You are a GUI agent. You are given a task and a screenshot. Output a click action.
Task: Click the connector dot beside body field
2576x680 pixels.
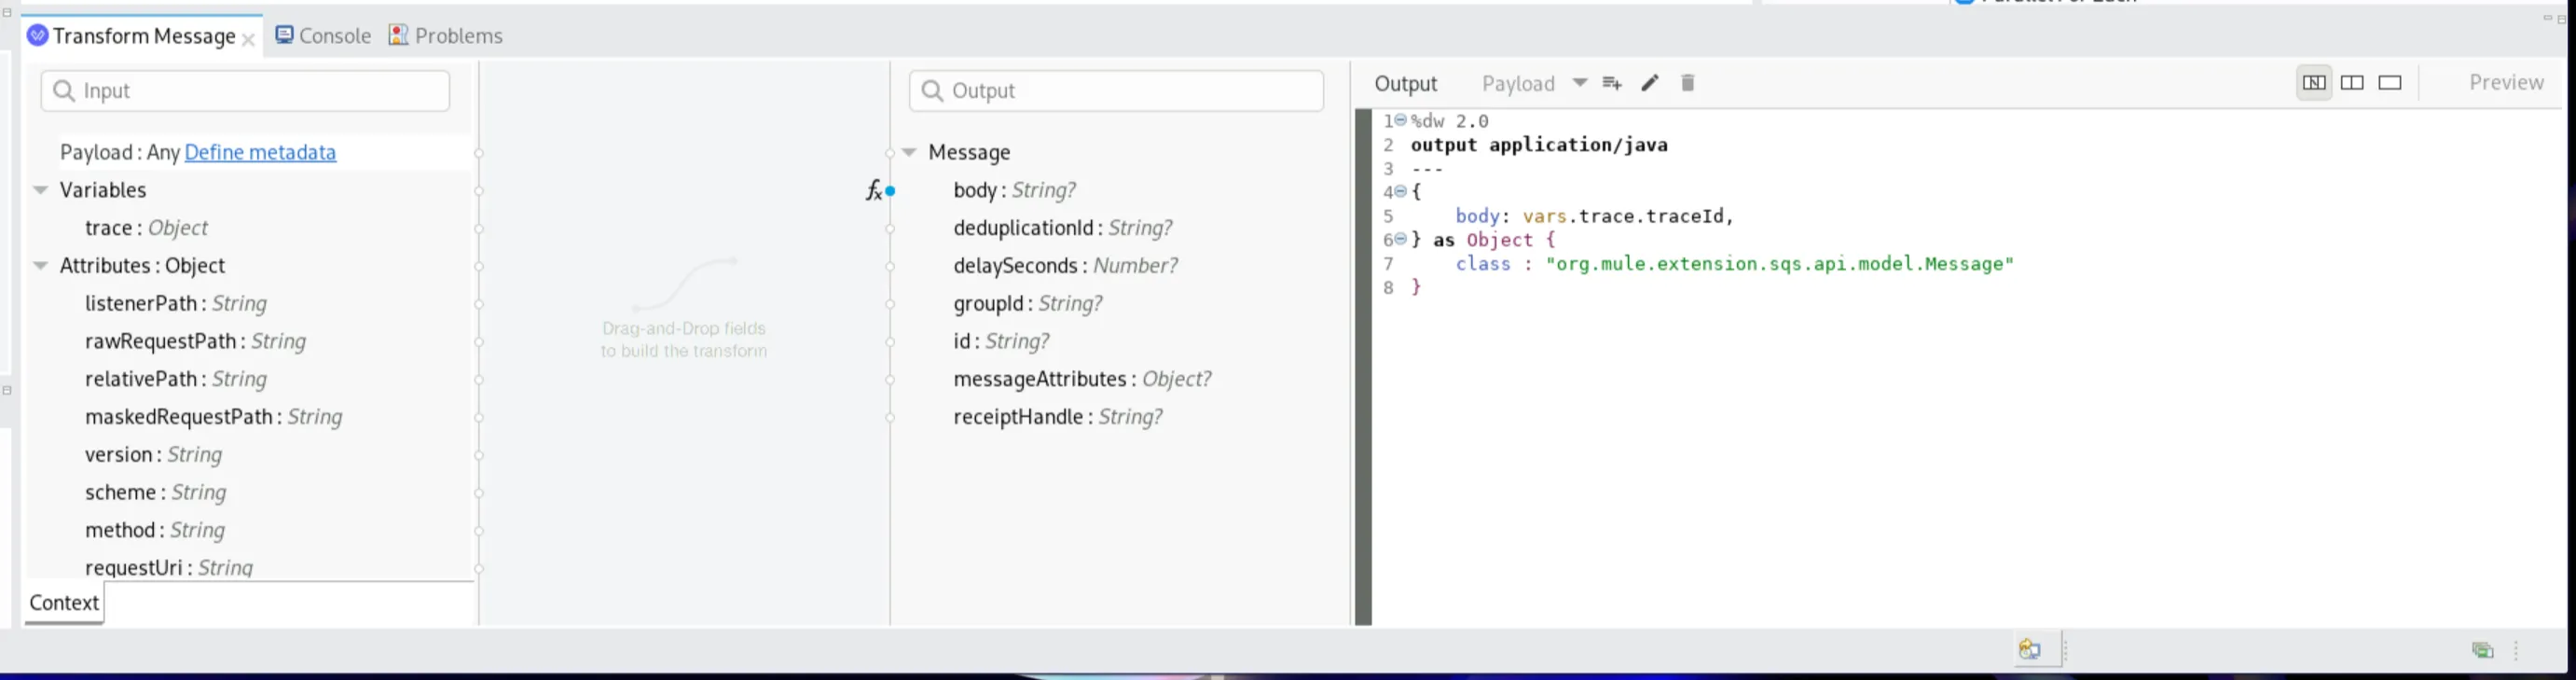coord(890,191)
